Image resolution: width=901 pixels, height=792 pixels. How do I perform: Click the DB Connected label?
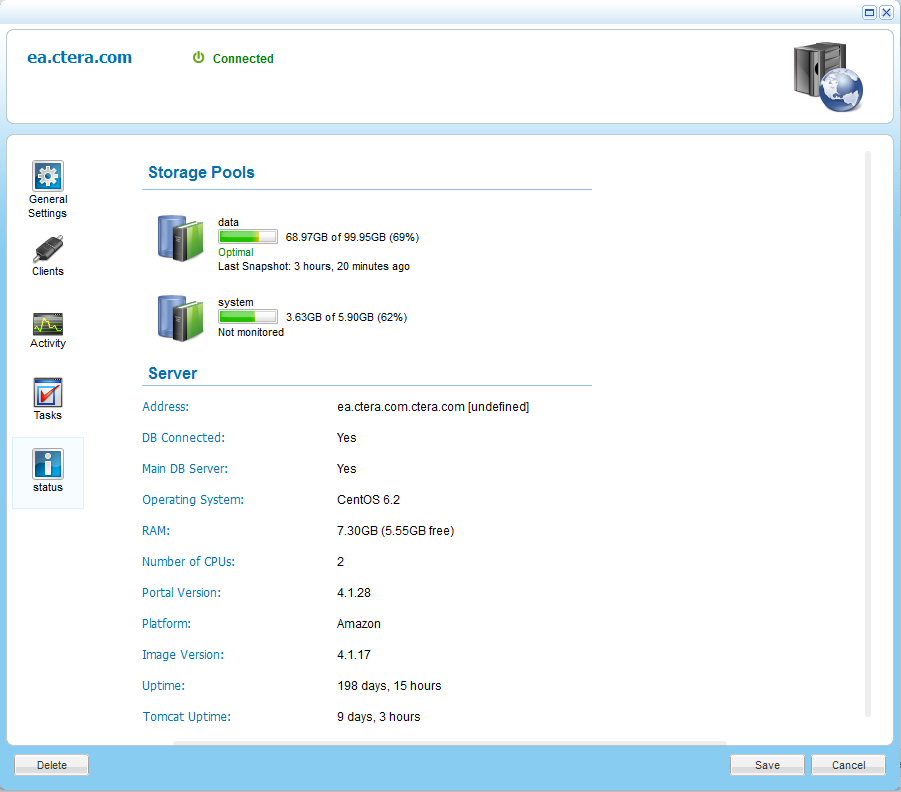tap(183, 438)
